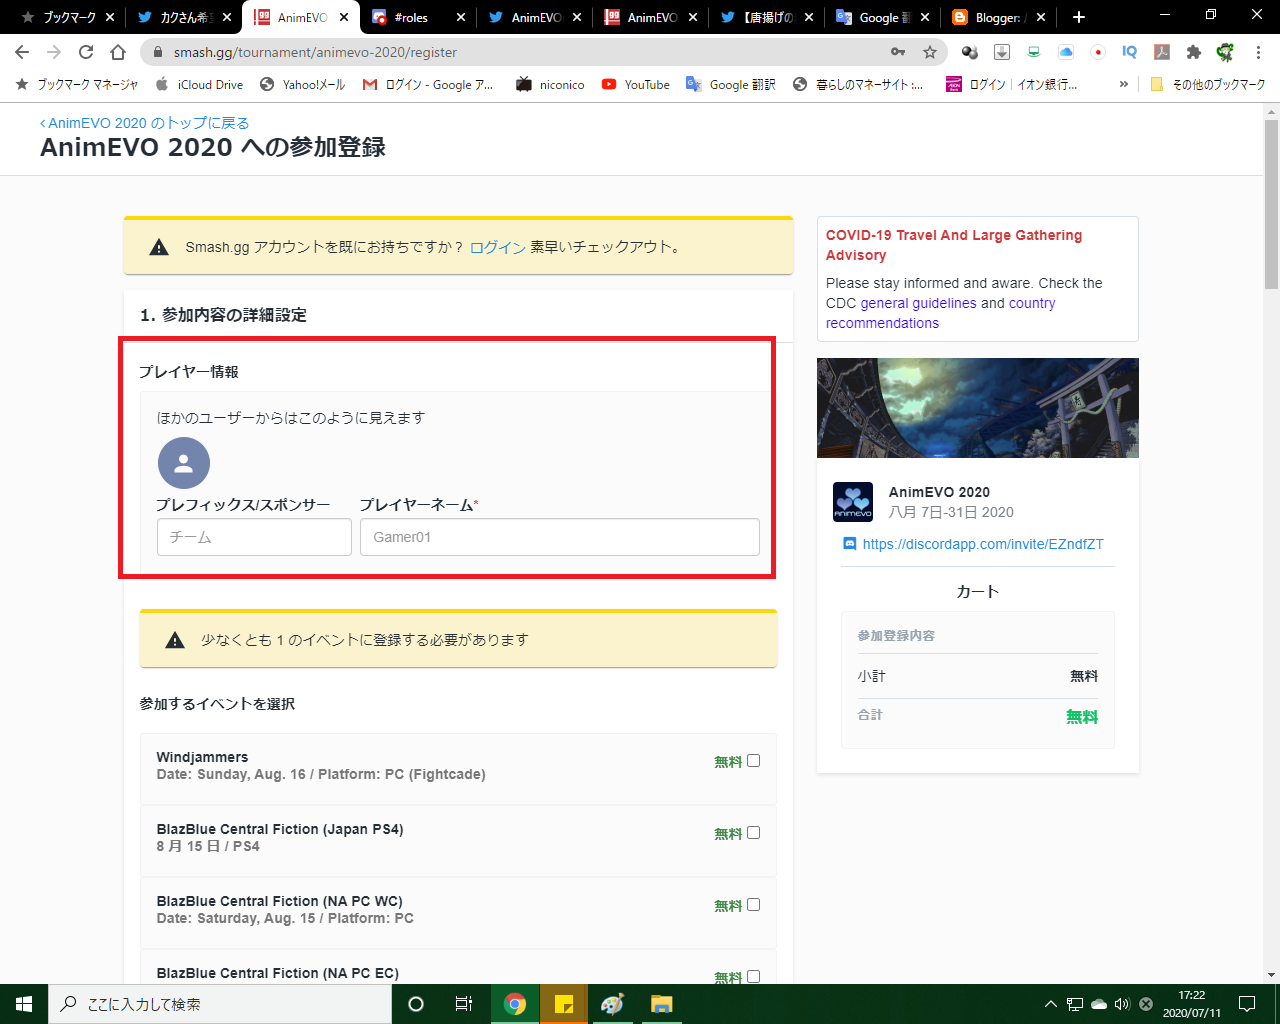Open the niconico bookmark
1280x1024 pixels.
(x=550, y=84)
